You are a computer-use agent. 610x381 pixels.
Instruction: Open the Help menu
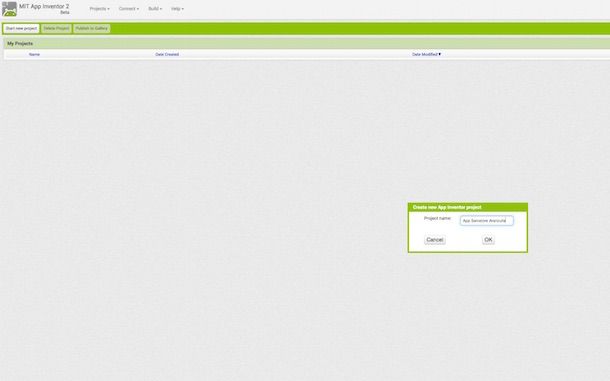(x=177, y=9)
